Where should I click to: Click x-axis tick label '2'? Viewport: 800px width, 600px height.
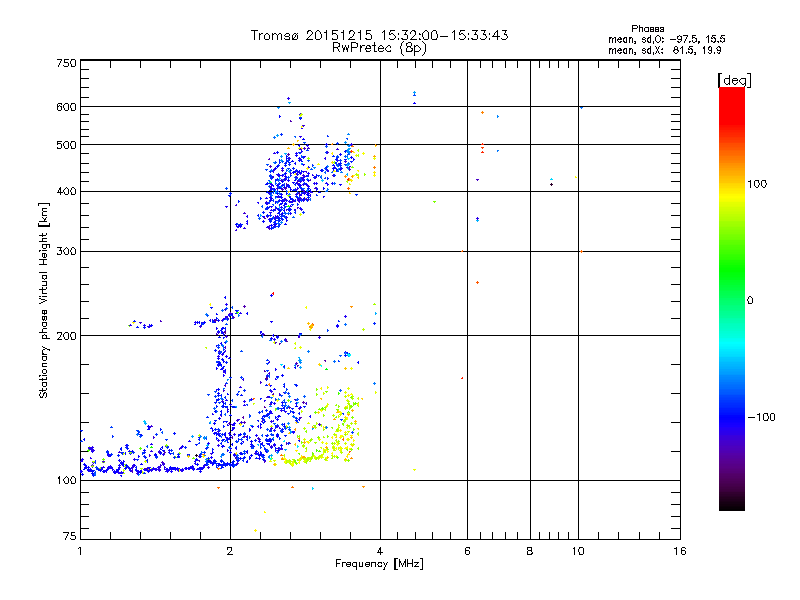[x=230, y=551]
